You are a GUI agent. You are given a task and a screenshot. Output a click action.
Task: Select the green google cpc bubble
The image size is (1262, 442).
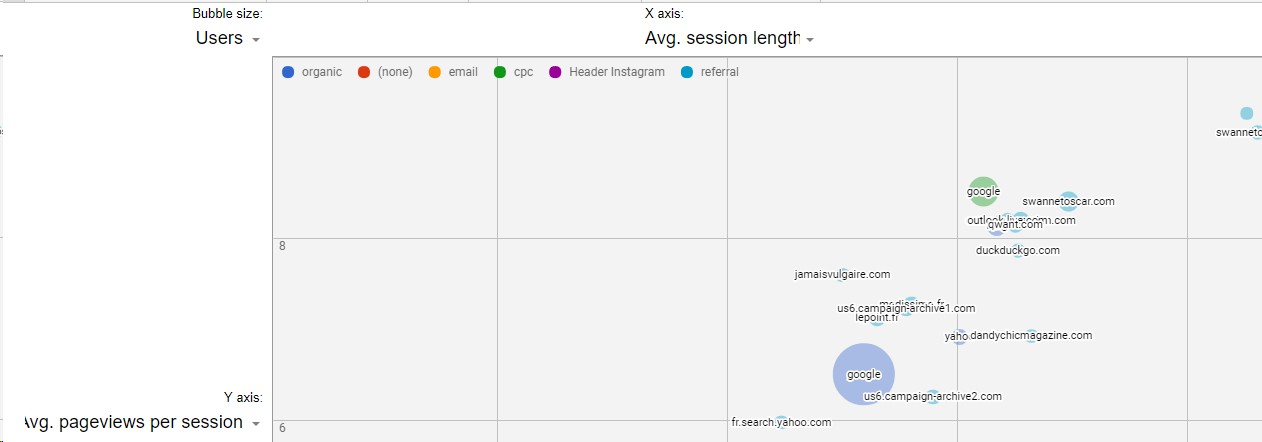tap(983, 191)
